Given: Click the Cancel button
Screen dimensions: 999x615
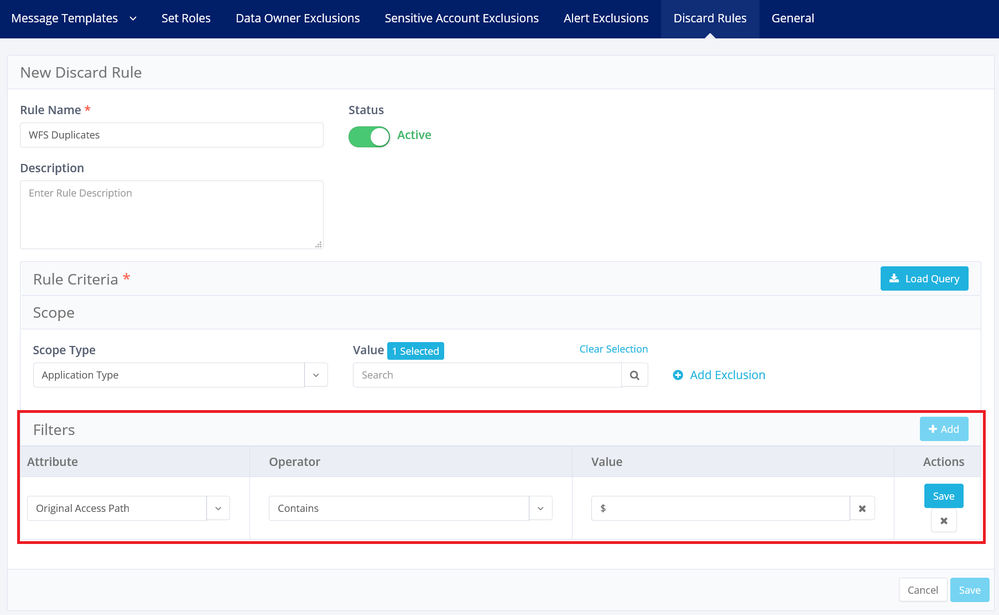Looking at the screenshot, I should 922,590.
